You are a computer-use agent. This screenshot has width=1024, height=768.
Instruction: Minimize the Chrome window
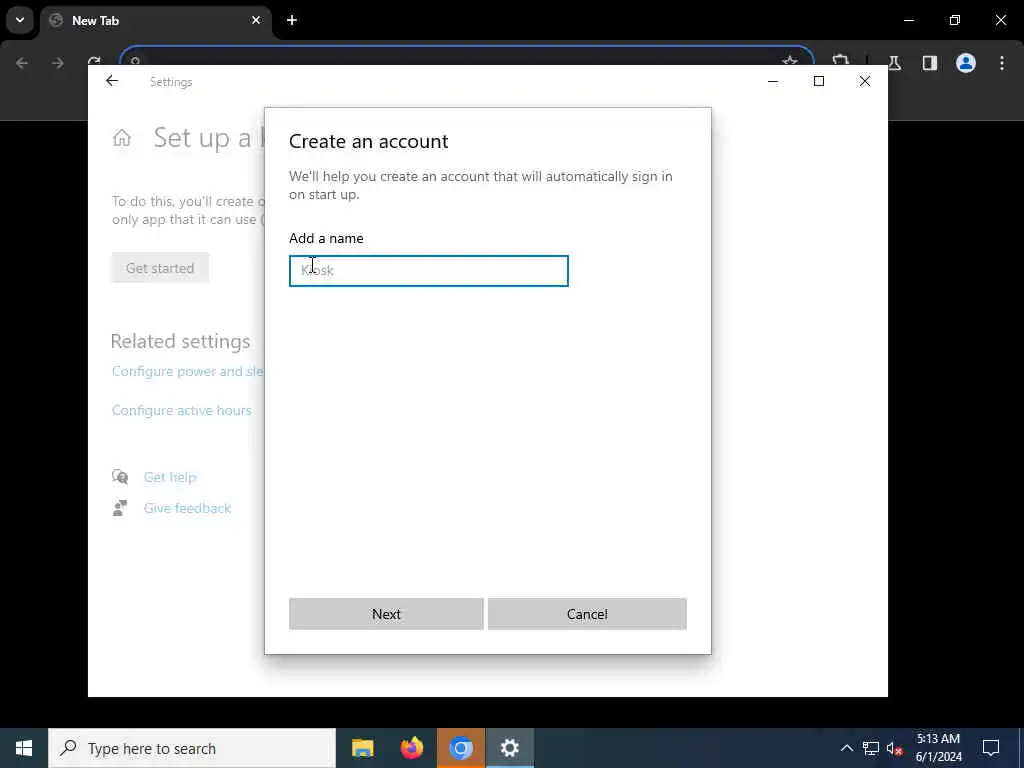tap(908, 20)
